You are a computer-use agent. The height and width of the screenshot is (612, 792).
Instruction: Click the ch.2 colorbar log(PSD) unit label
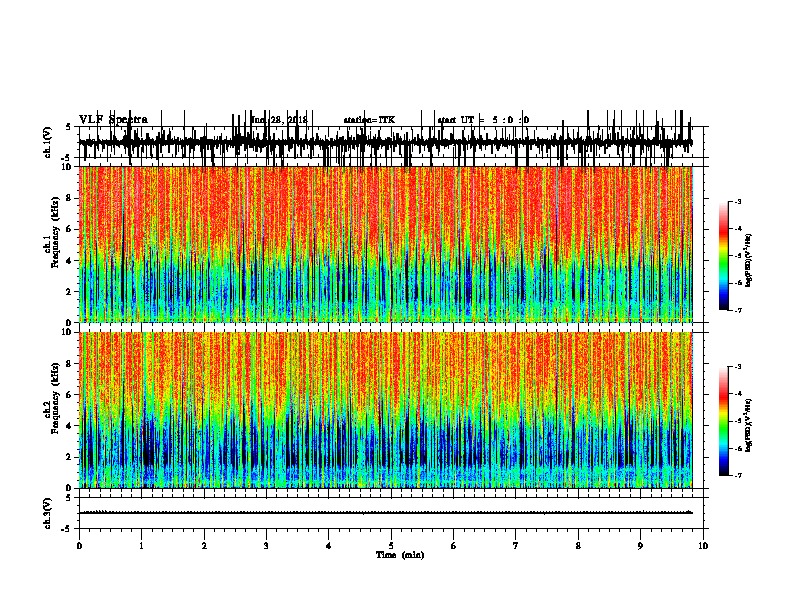749,425
